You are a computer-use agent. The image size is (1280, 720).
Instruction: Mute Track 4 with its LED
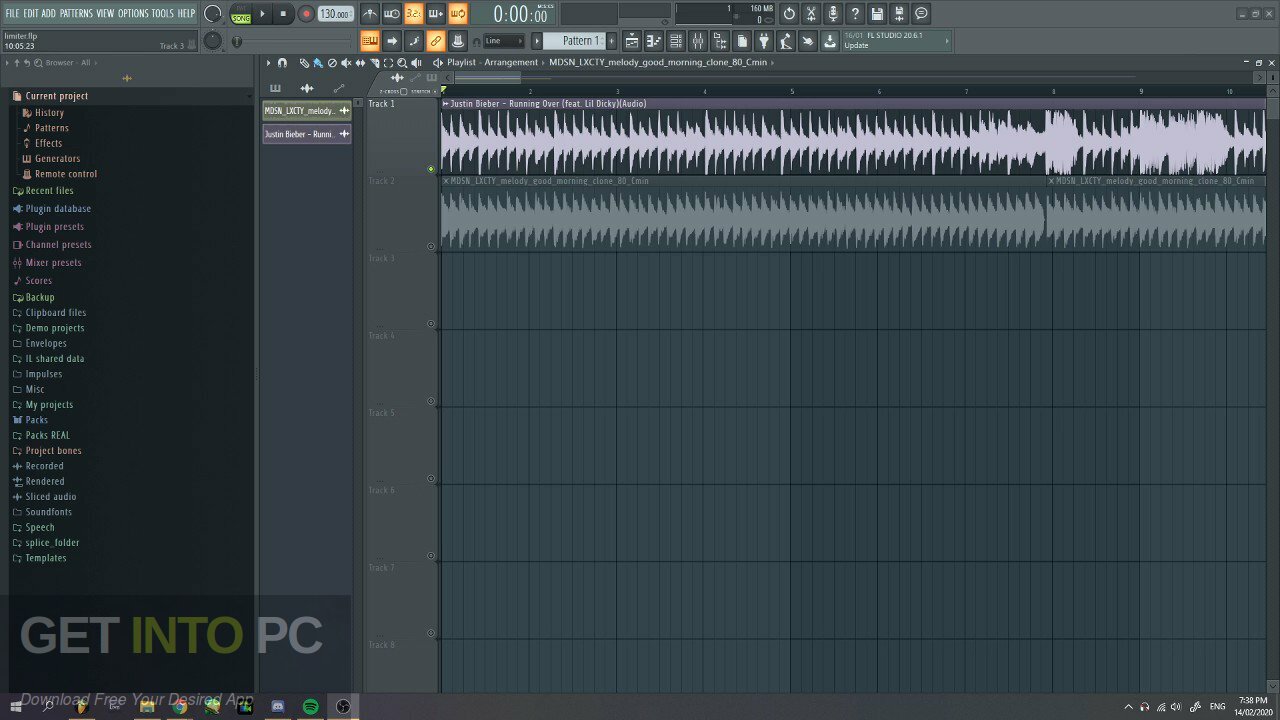coord(431,401)
